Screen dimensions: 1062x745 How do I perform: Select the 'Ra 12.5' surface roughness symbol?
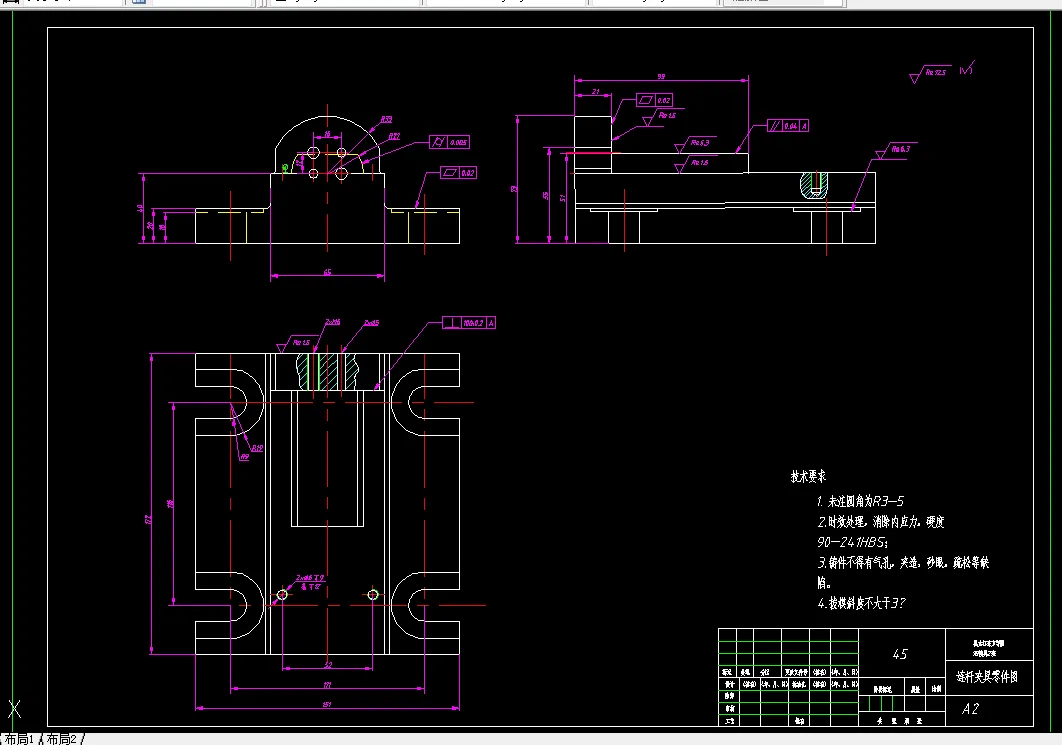click(x=930, y=73)
